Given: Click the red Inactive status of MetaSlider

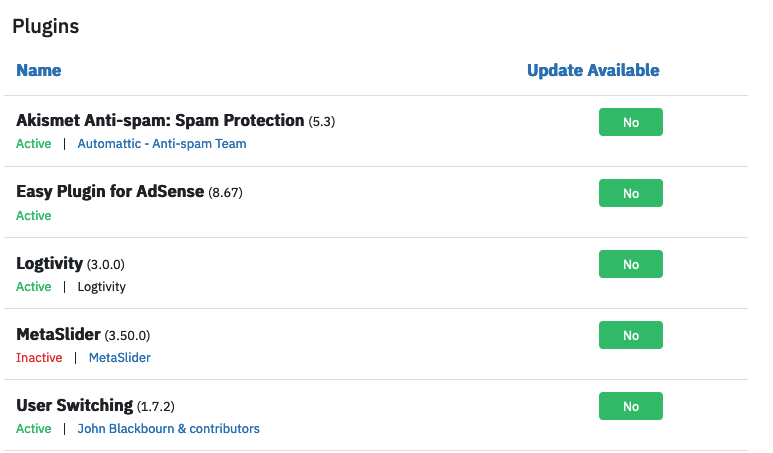Looking at the screenshot, I should click(39, 358).
